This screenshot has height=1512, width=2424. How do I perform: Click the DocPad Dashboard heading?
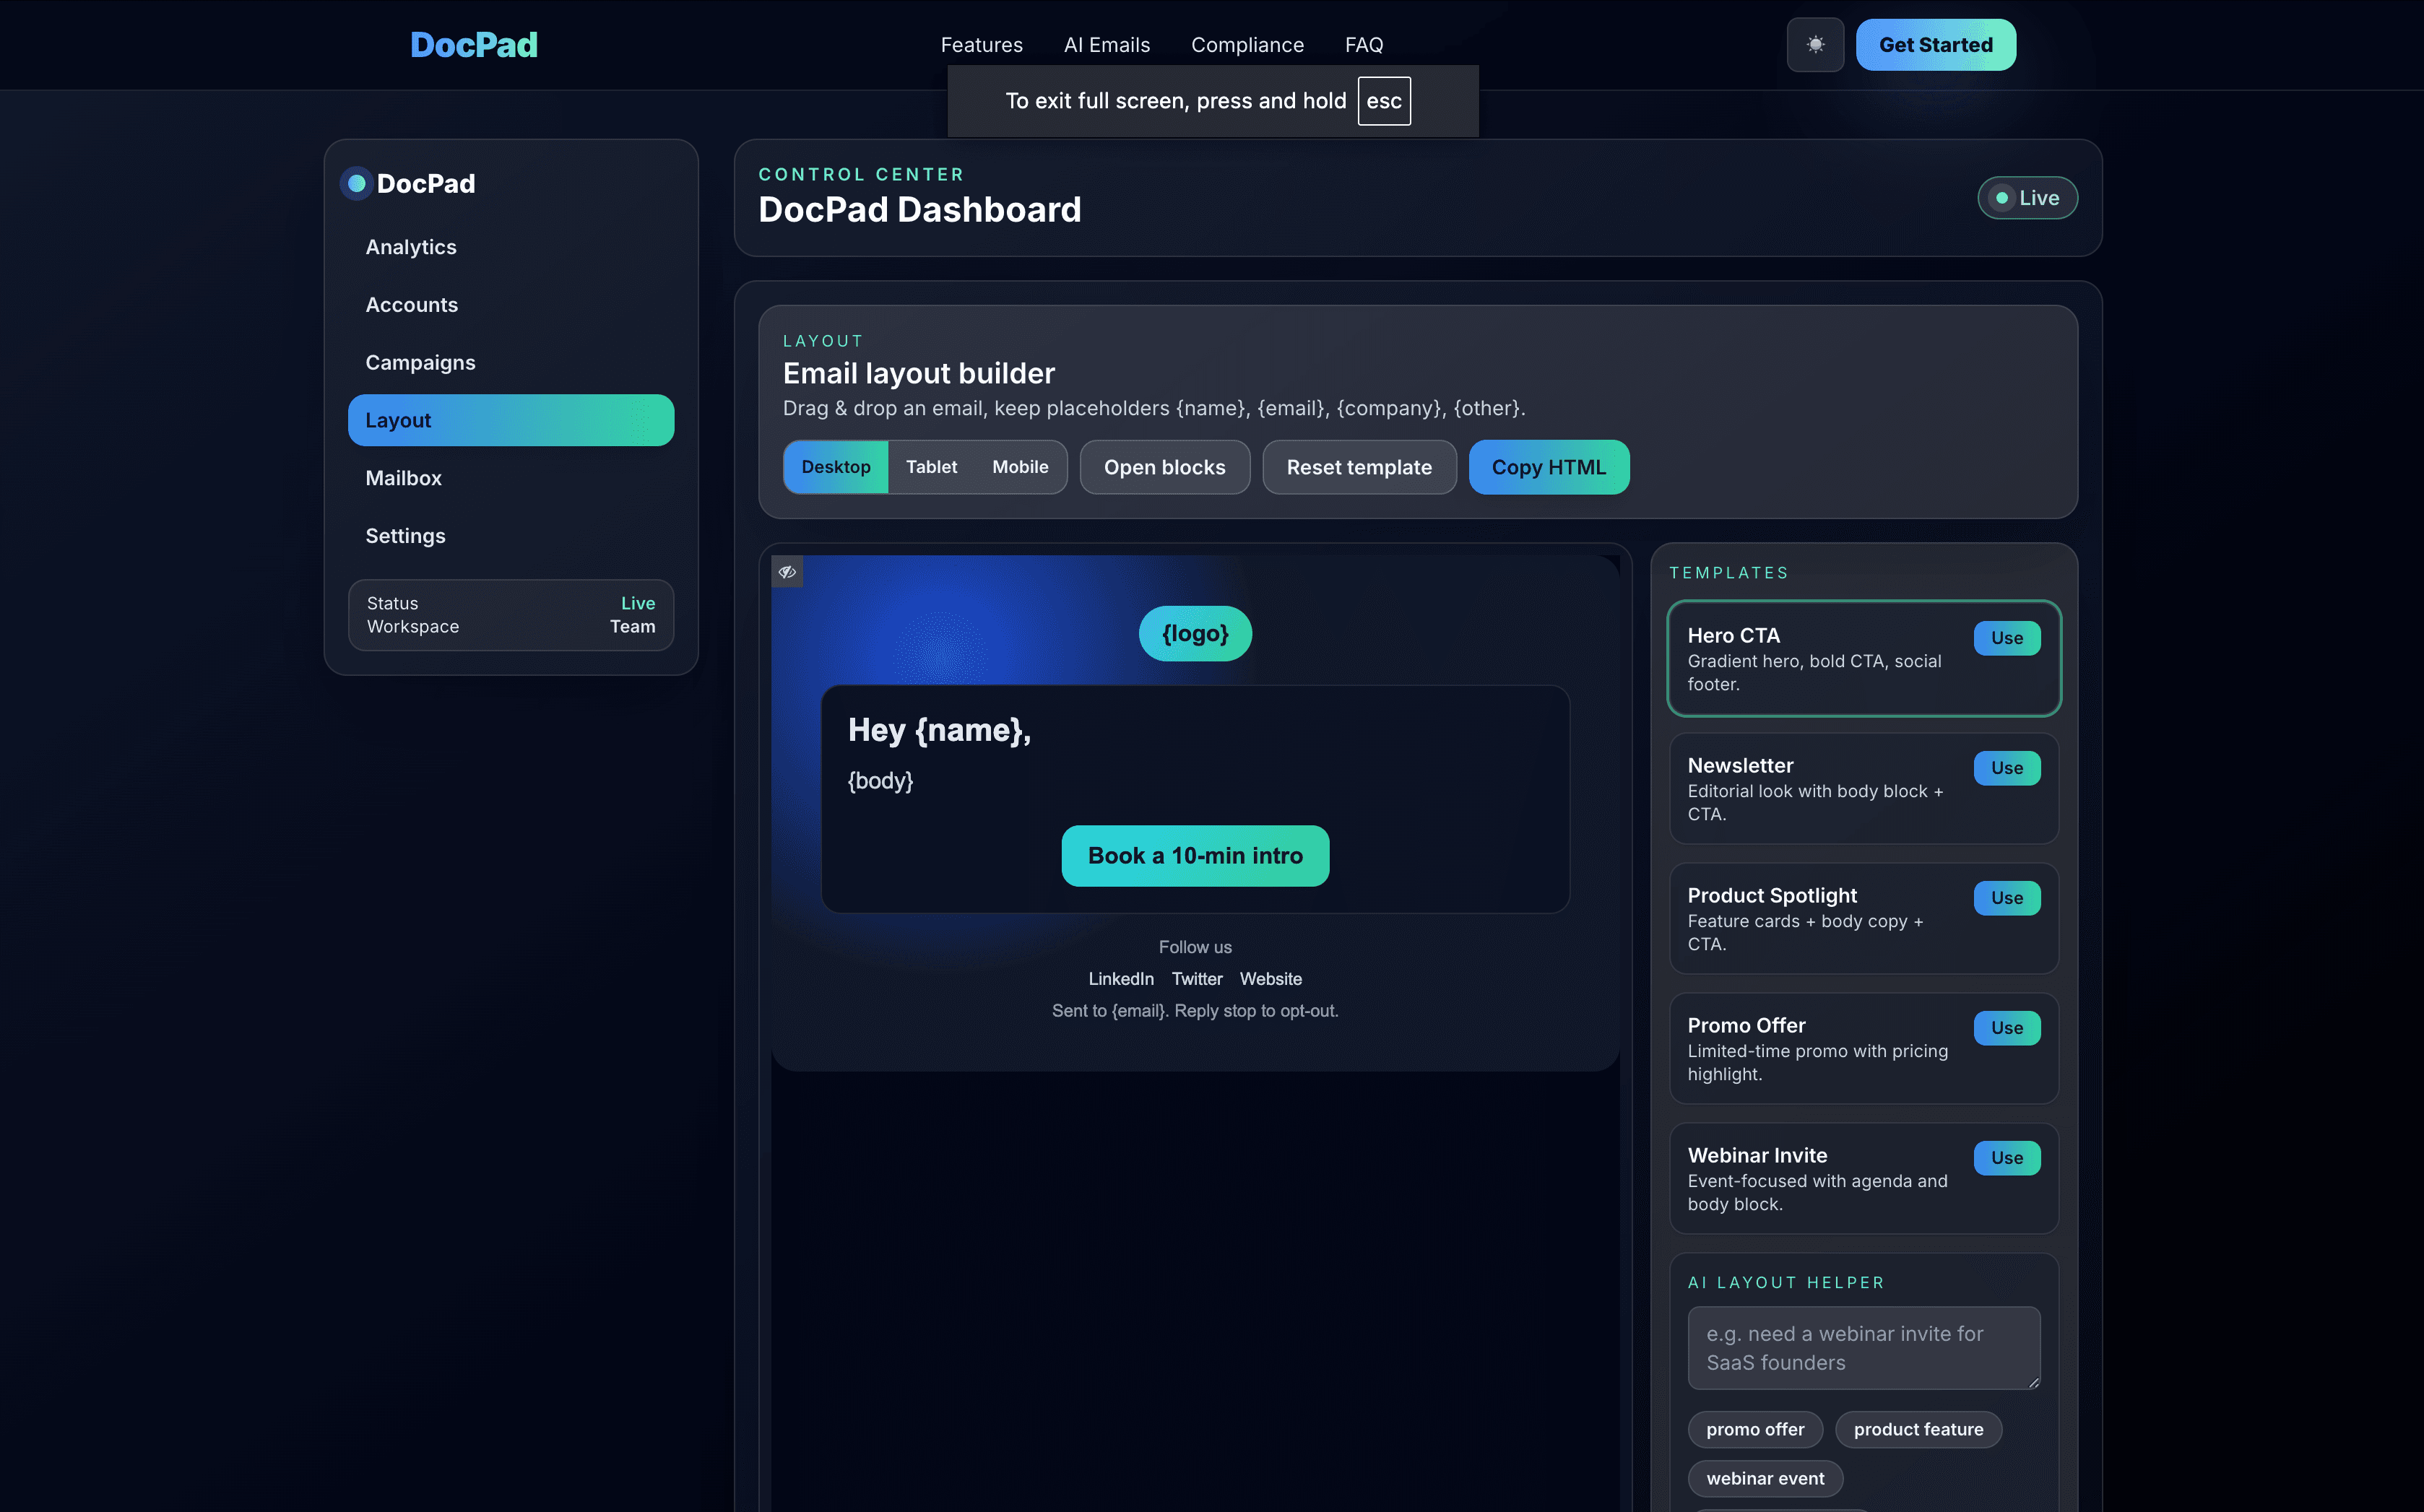coord(920,210)
